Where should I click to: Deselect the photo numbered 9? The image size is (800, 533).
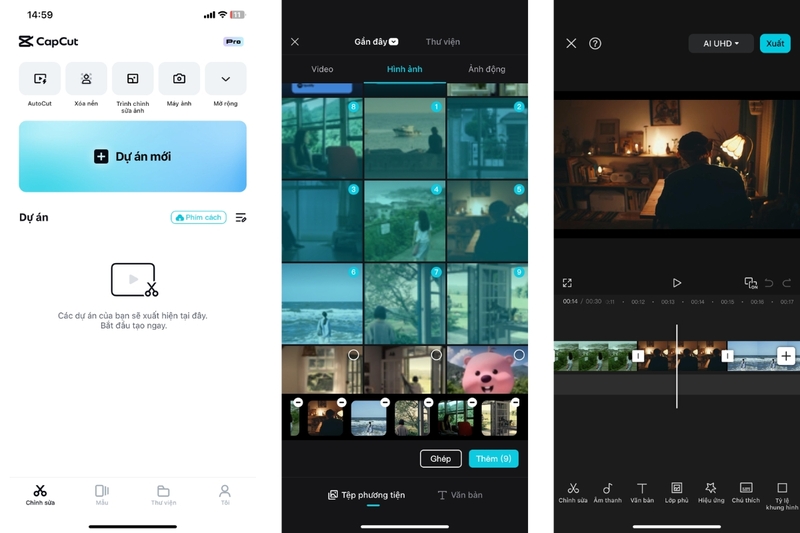pos(519,272)
